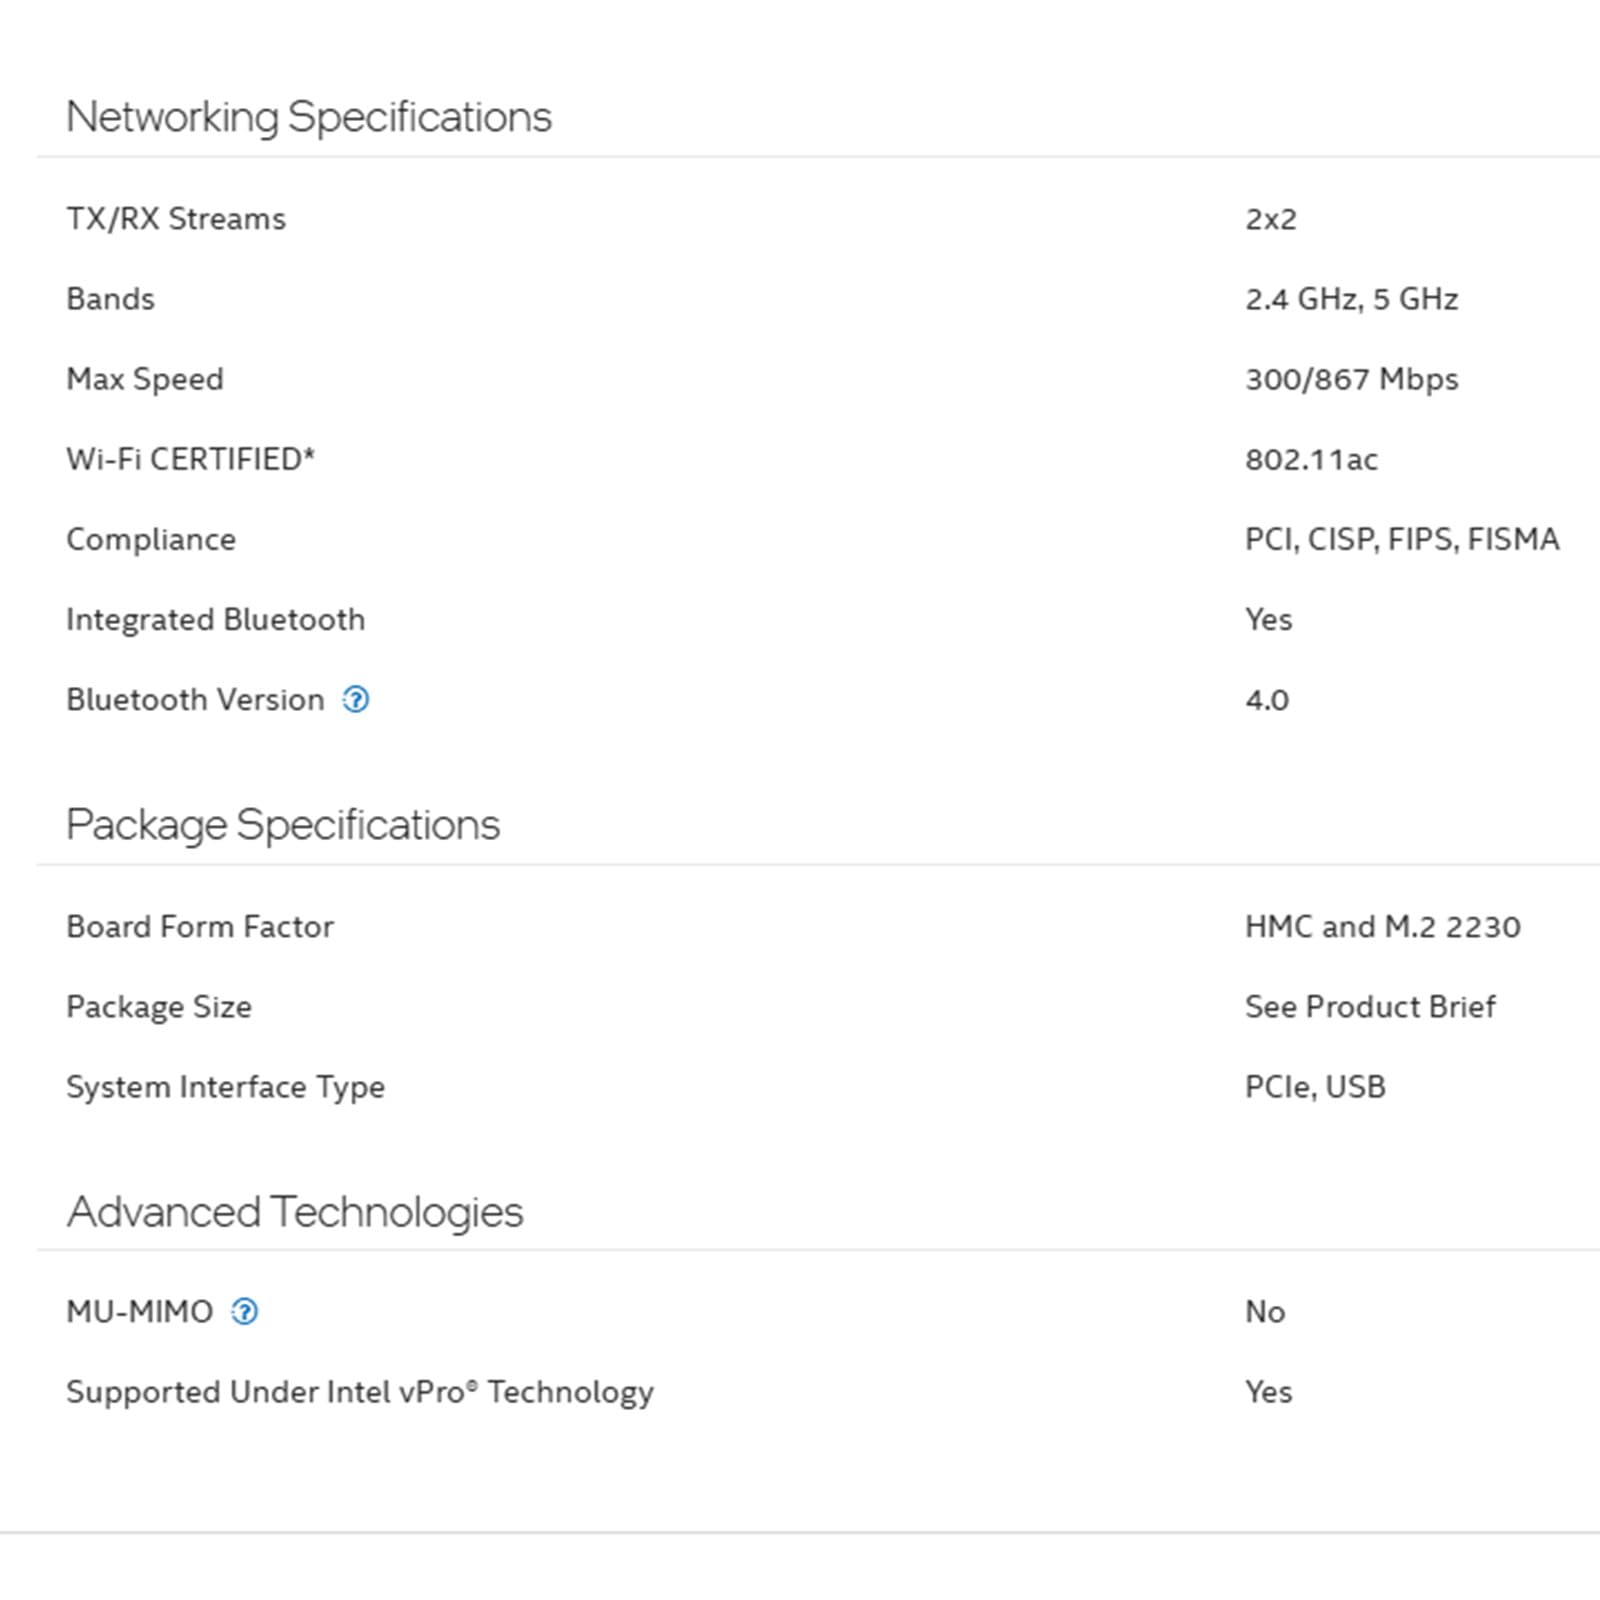Viewport: 1600px width, 1600px height.
Task: Click the Package Size label
Action: click(159, 1007)
